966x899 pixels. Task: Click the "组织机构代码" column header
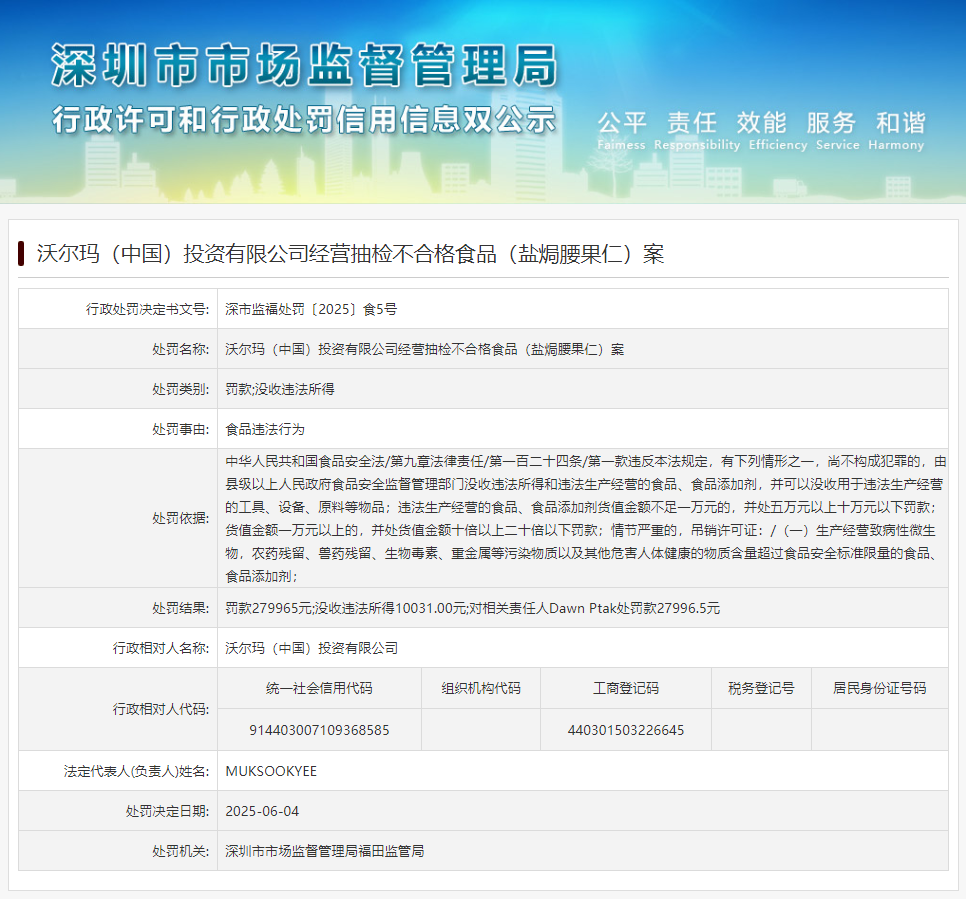click(481, 688)
